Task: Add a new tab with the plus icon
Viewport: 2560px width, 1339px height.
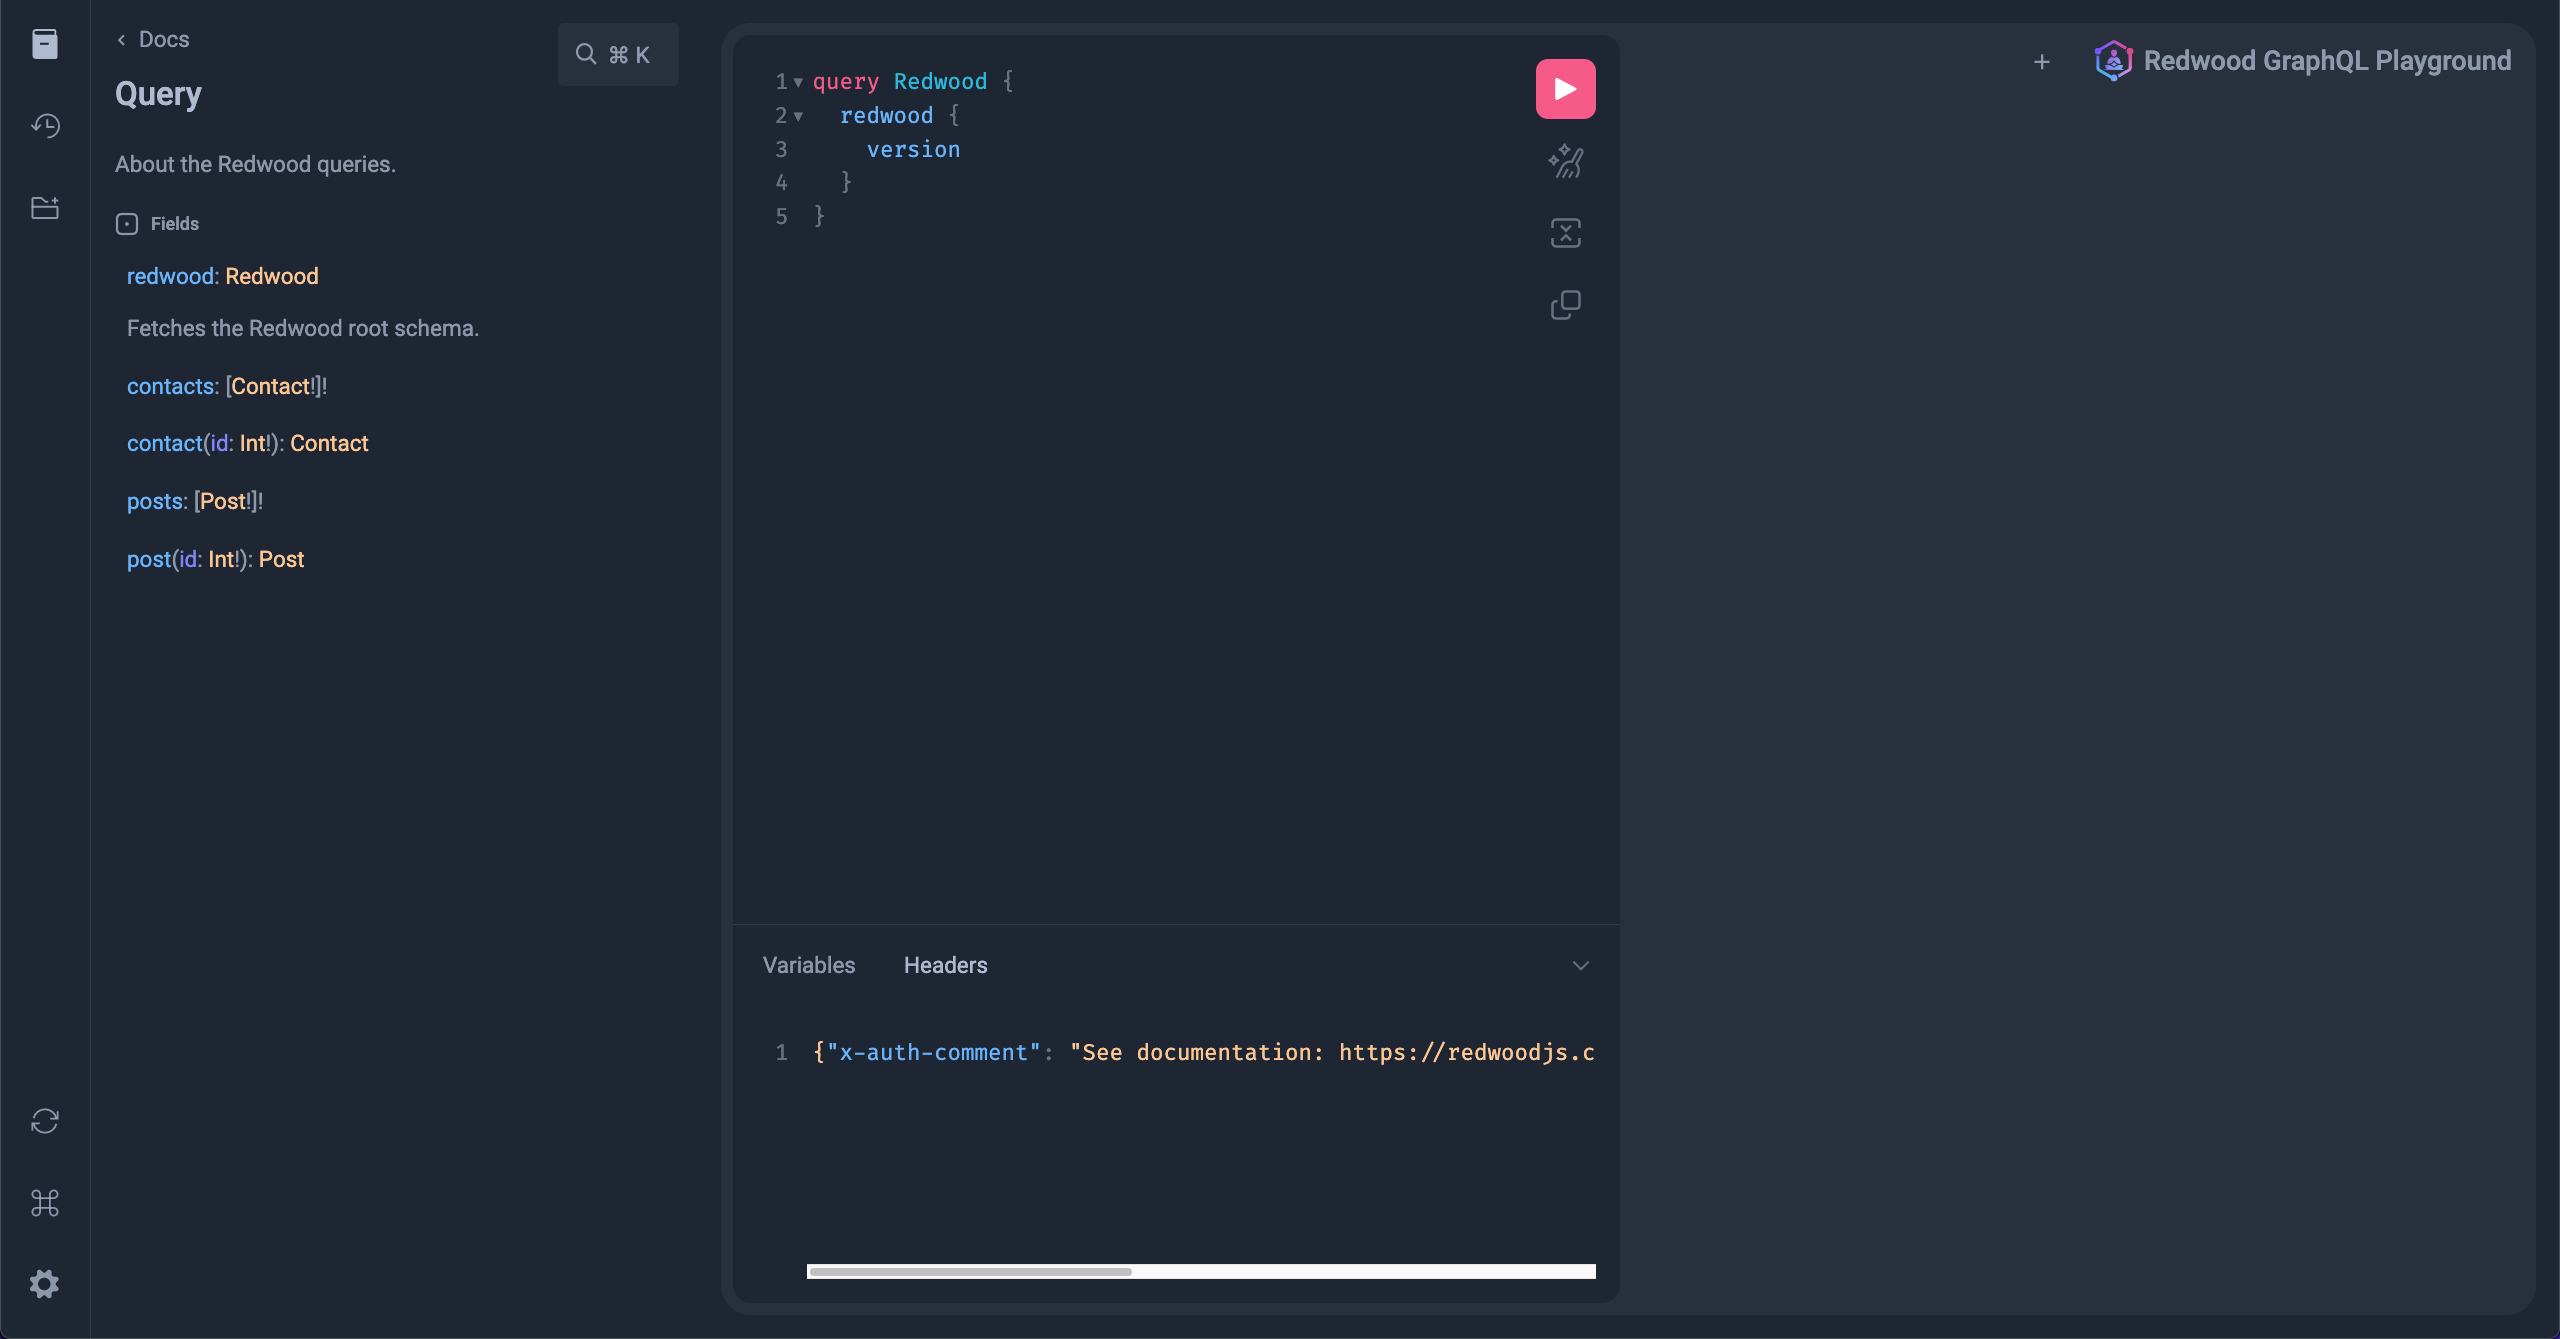Action: [2042, 62]
